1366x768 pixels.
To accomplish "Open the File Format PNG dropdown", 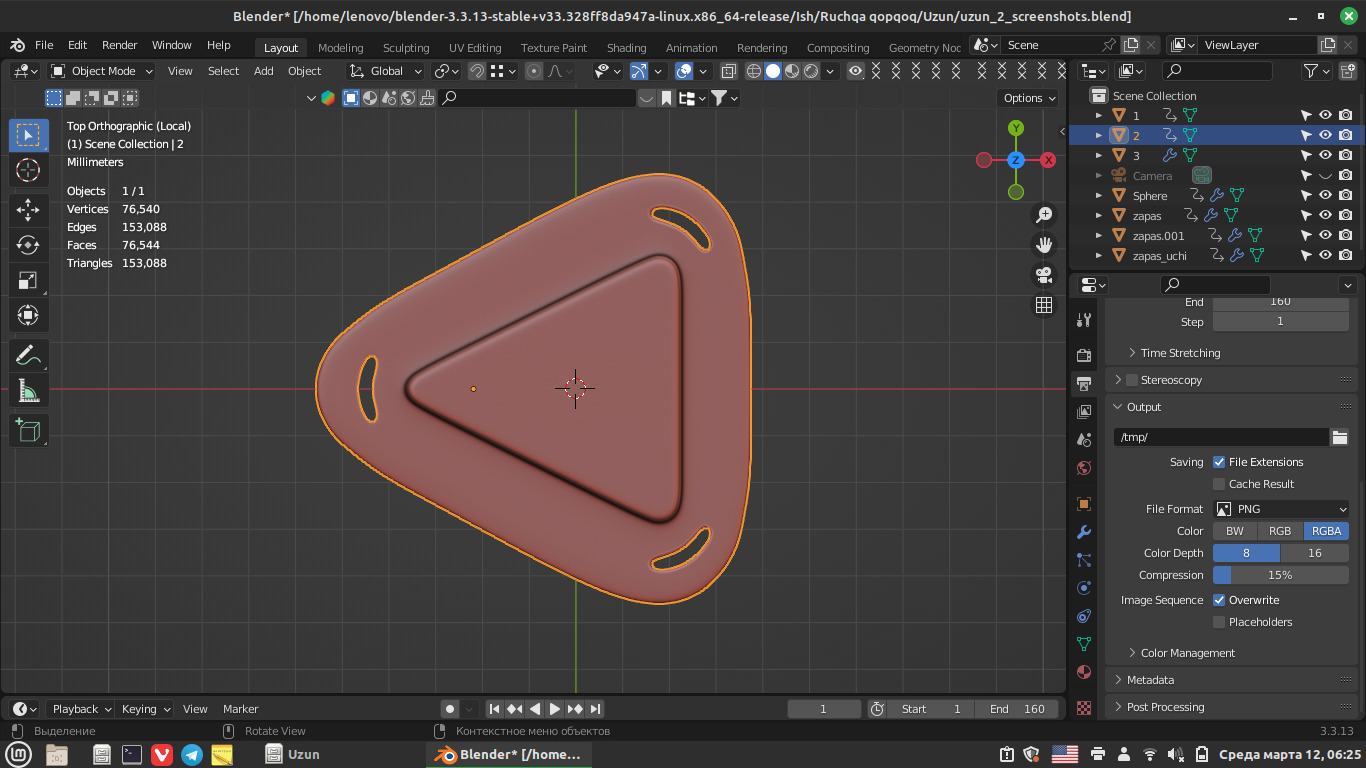I will [1281, 509].
